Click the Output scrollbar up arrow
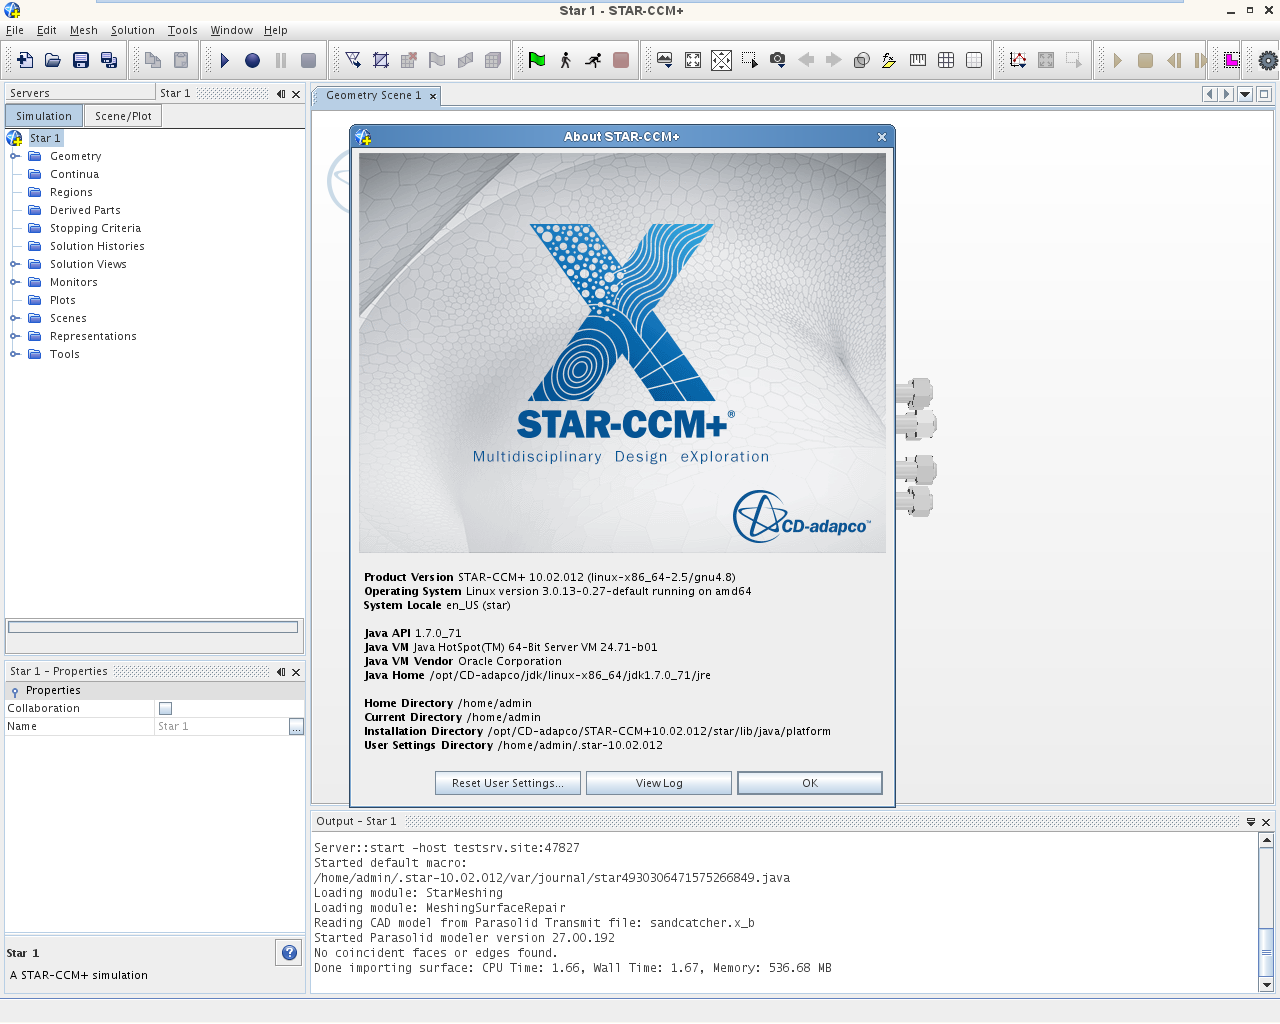The width and height of the screenshot is (1280, 1024). (1266, 840)
